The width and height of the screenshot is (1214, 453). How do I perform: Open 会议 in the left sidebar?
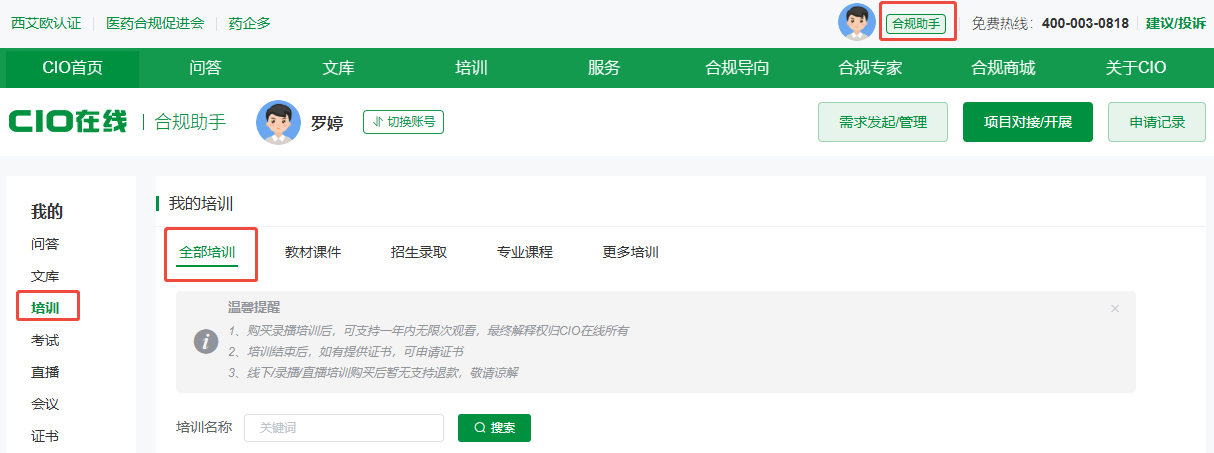point(45,404)
